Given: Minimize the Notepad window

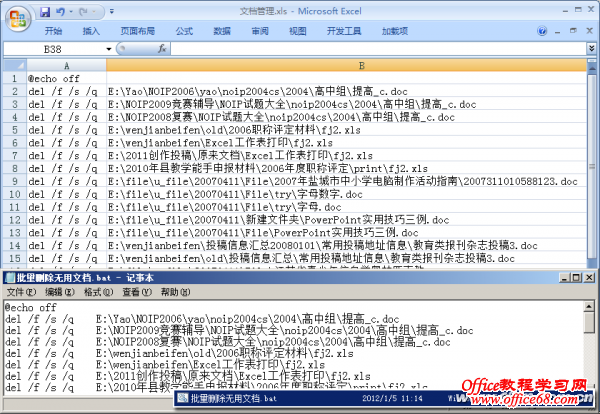Looking at the screenshot, I should tap(564, 277).
